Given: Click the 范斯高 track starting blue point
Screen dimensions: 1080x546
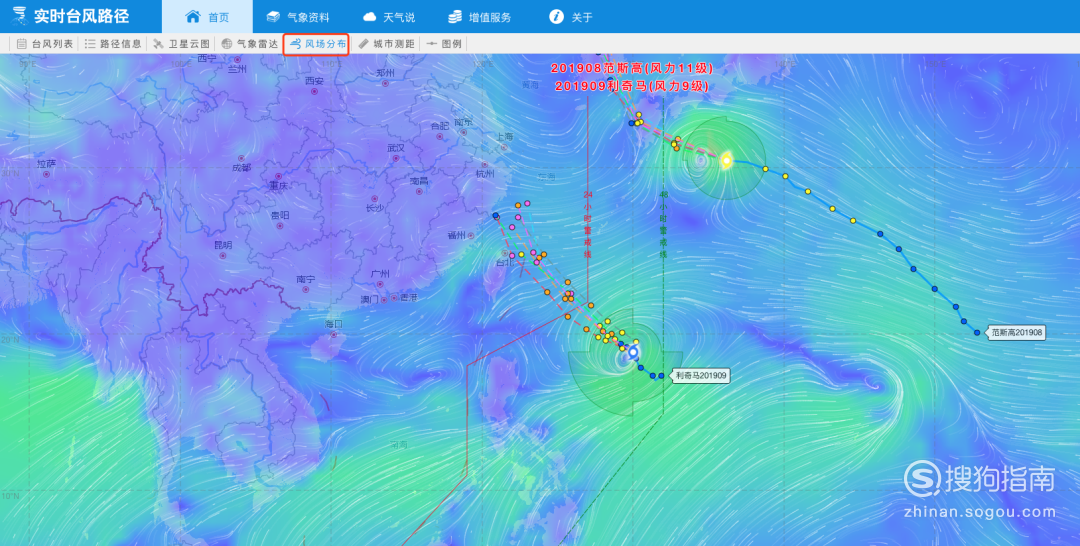Looking at the screenshot, I should pos(977,333).
